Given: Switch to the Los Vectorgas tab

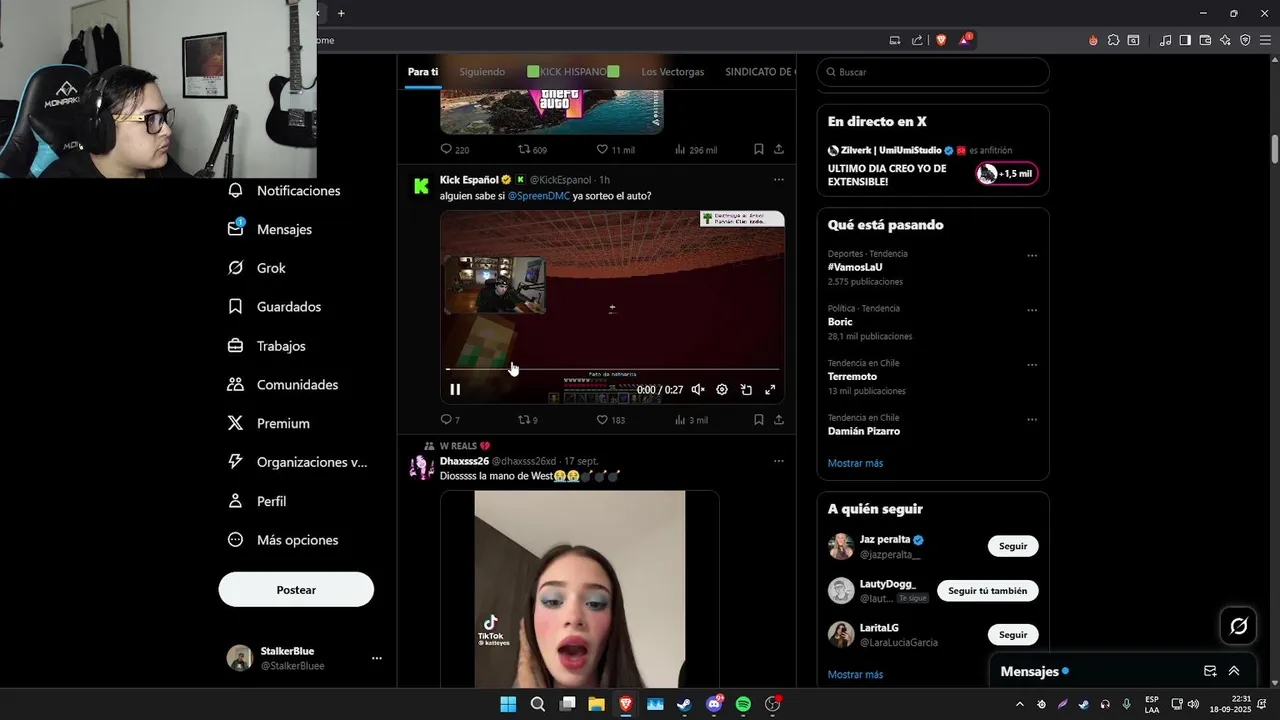Looking at the screenshot, I should point(673,72).
